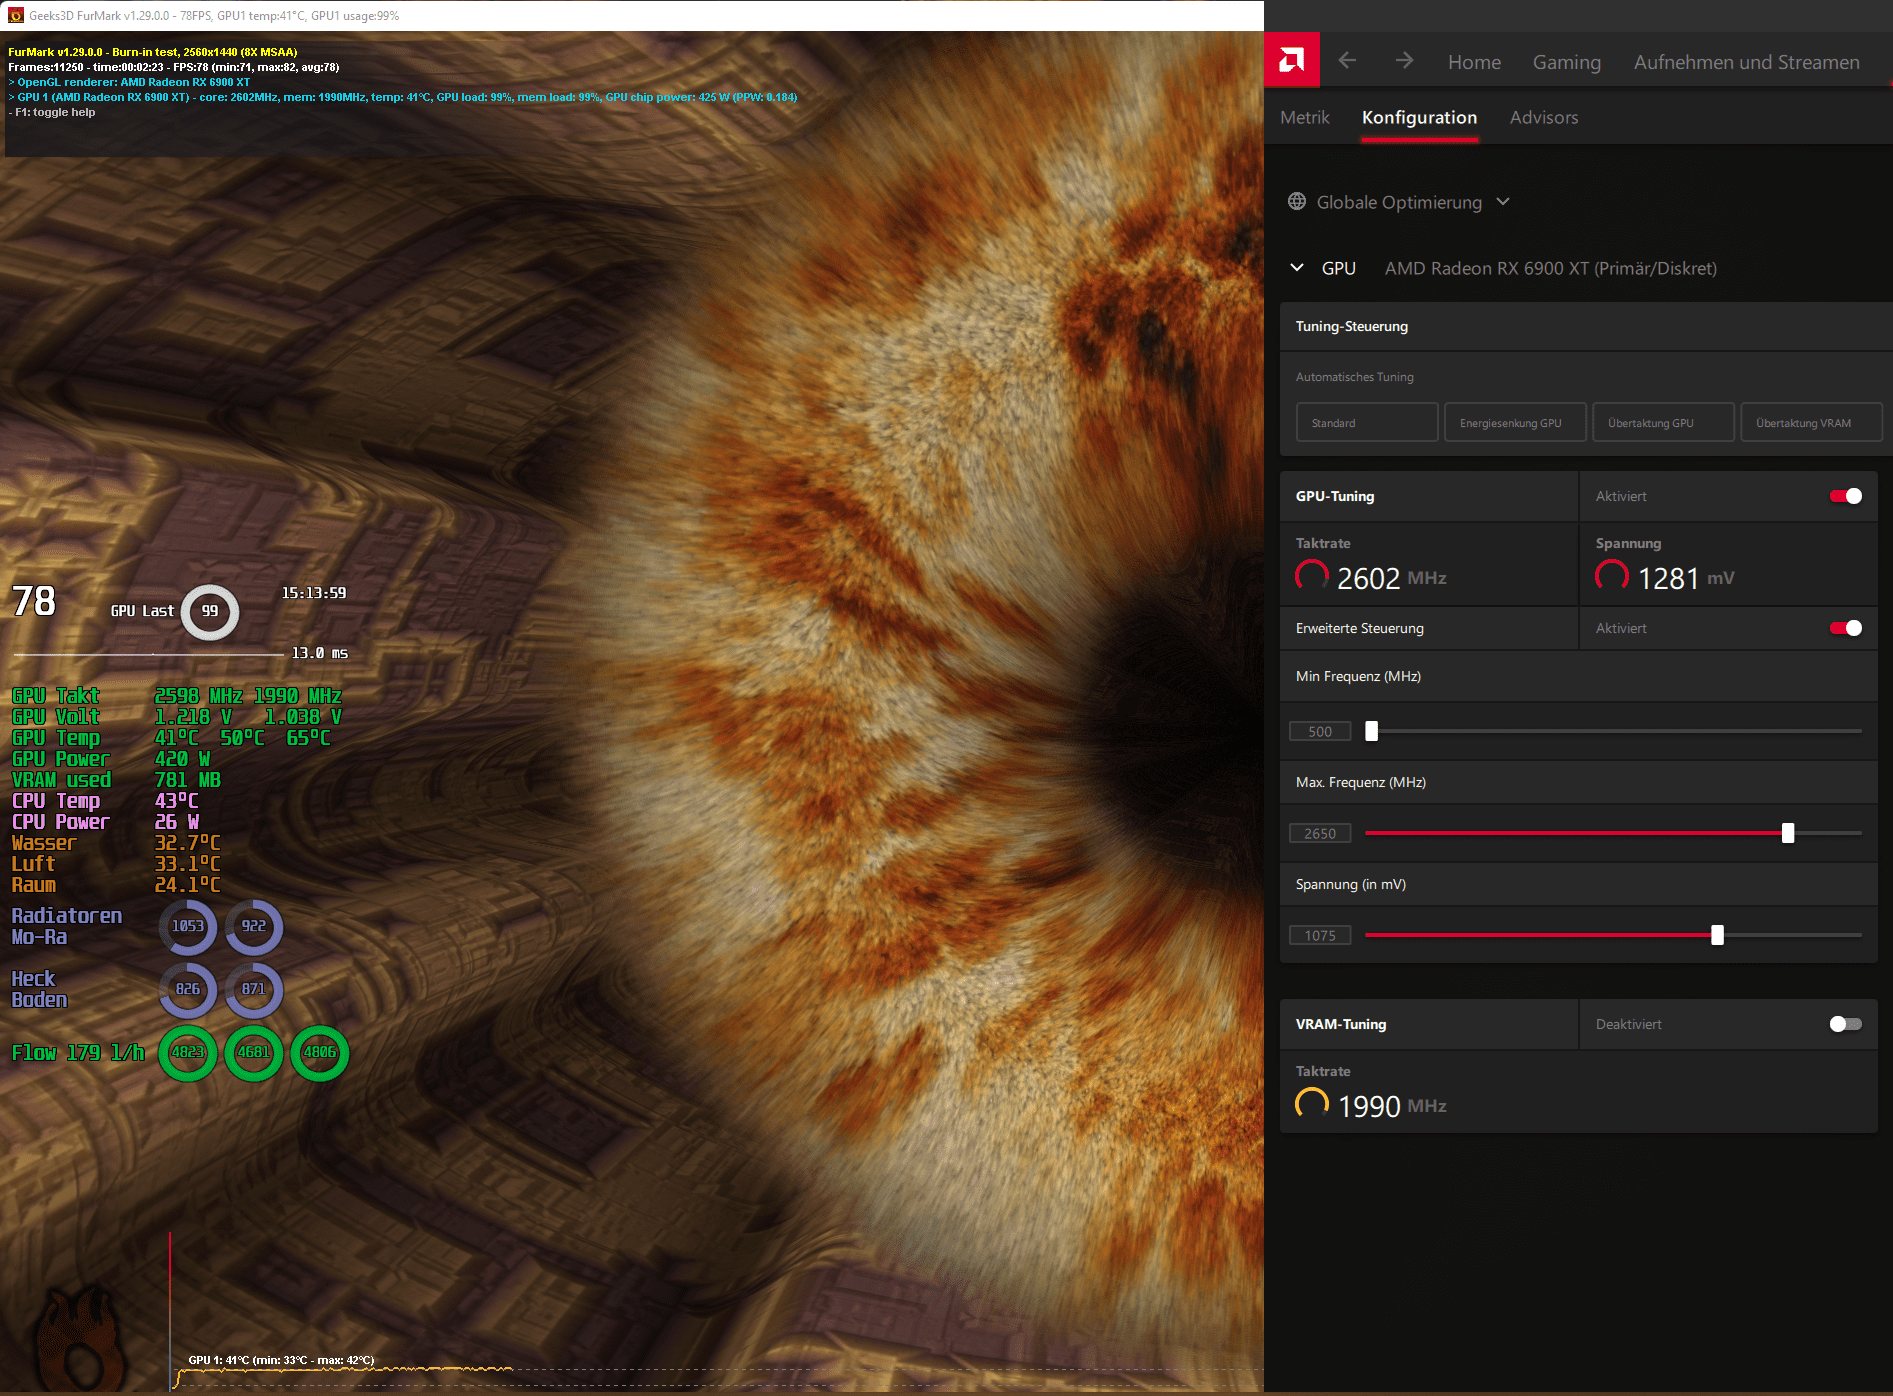
Task: Turn off Erweiterte Steuerung toggle
Action: click(1846, 628)
